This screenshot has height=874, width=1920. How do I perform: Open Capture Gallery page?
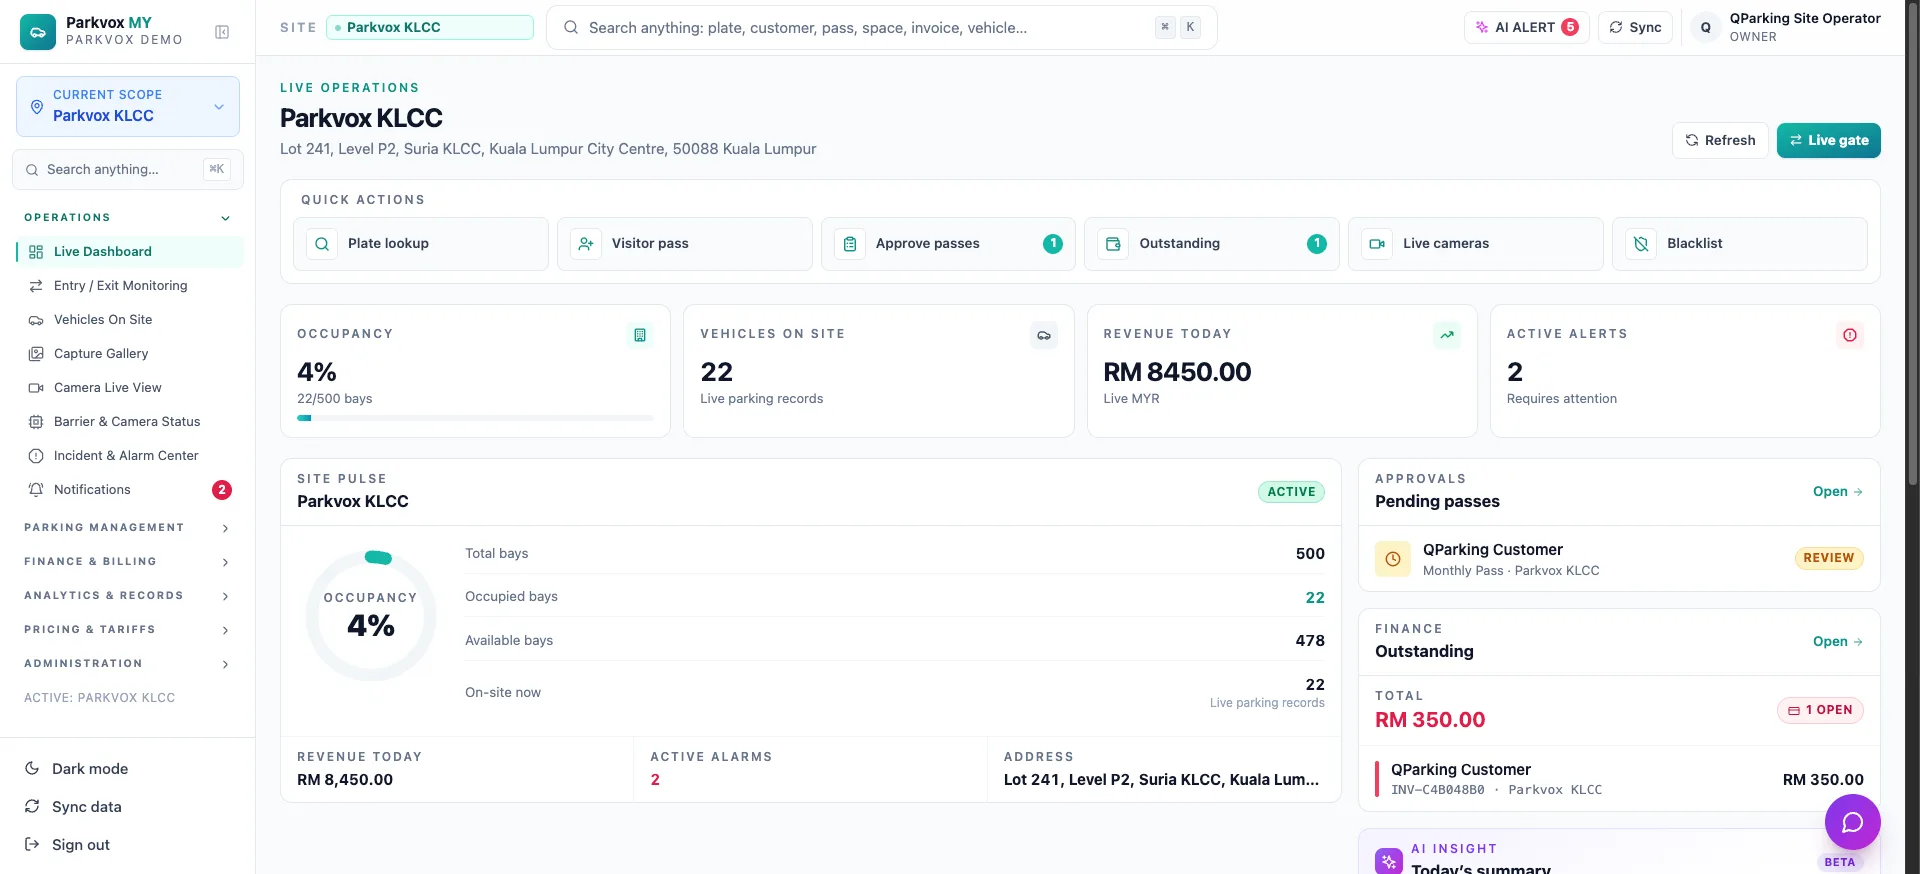(x=130, y=354)
